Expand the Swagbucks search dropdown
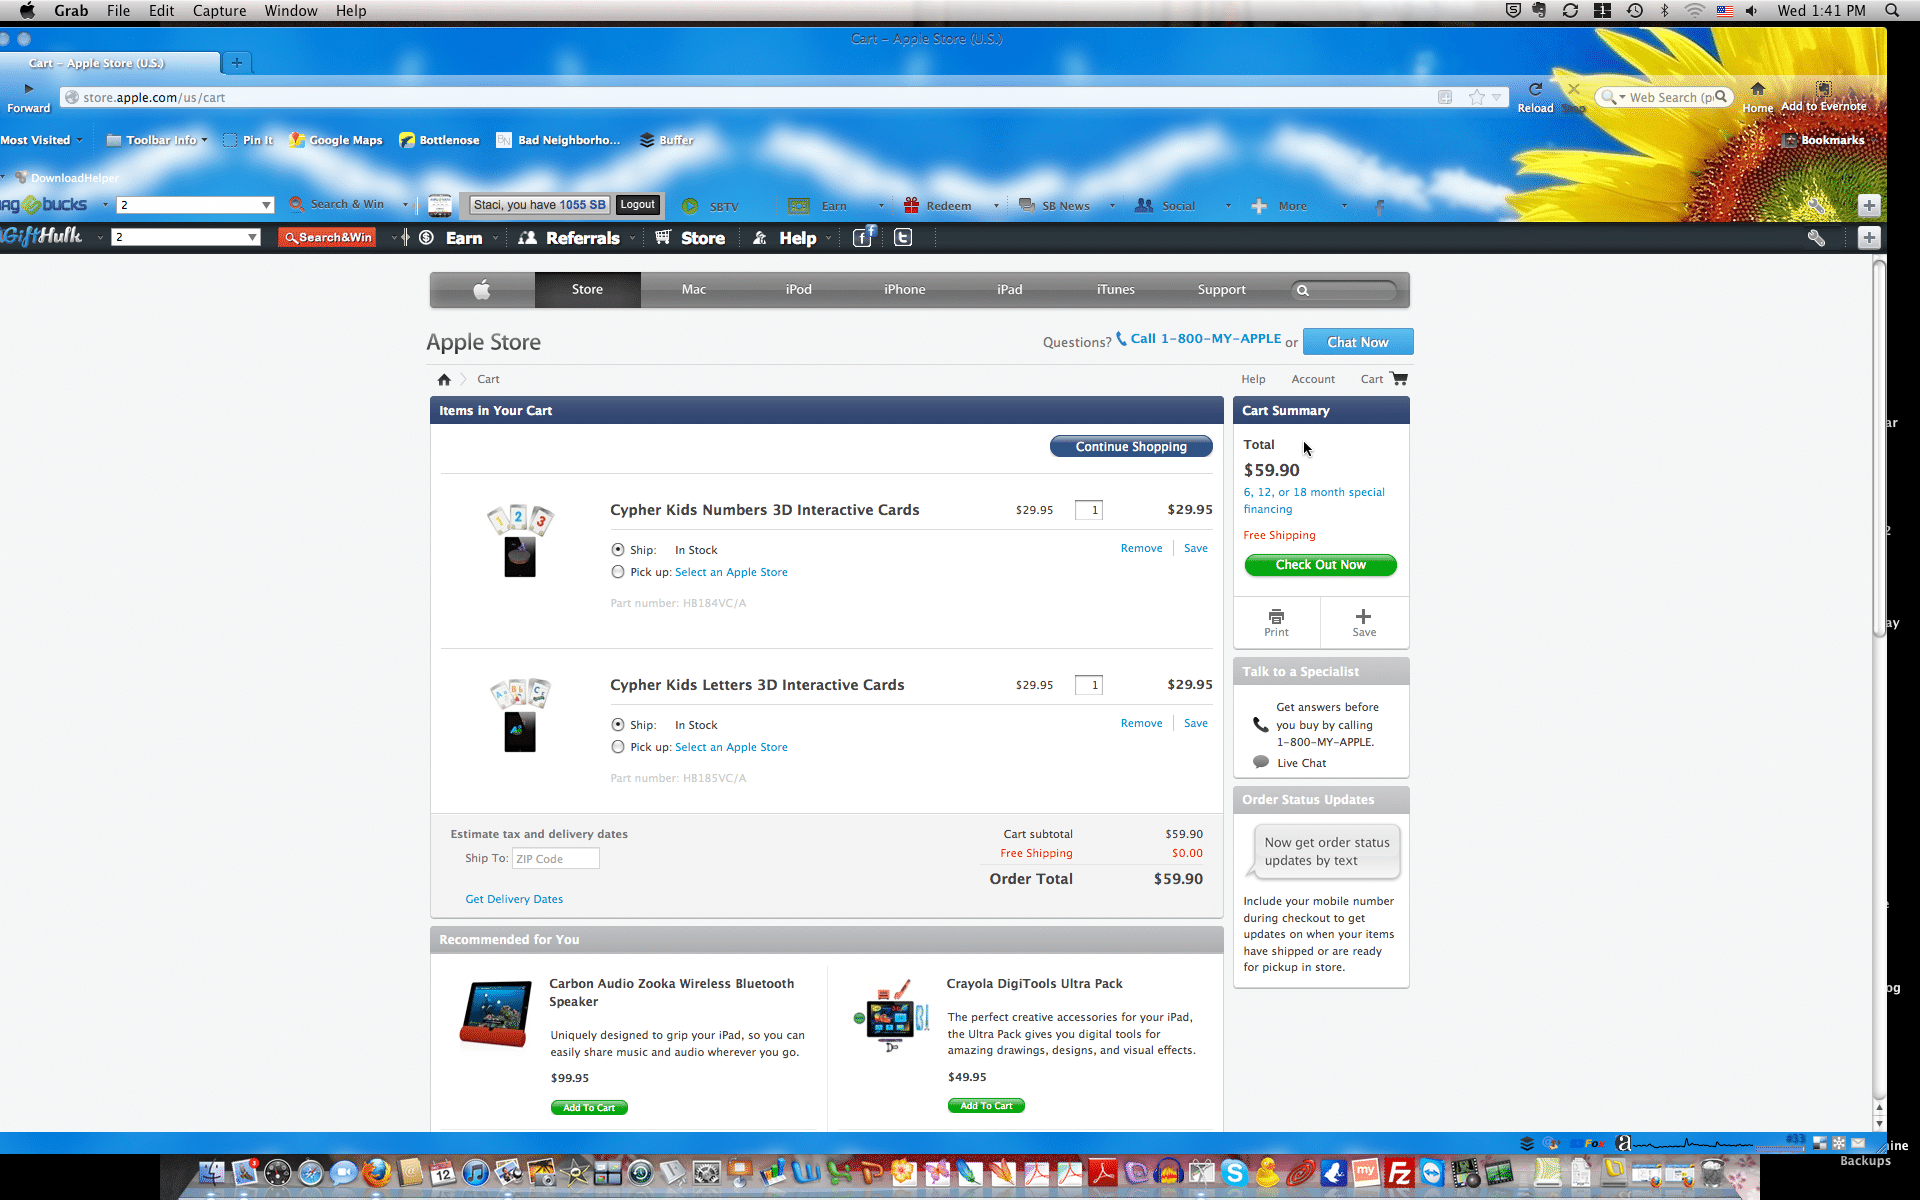The height and width of the screenshot is (1200, 1920). tap(266, 205)
